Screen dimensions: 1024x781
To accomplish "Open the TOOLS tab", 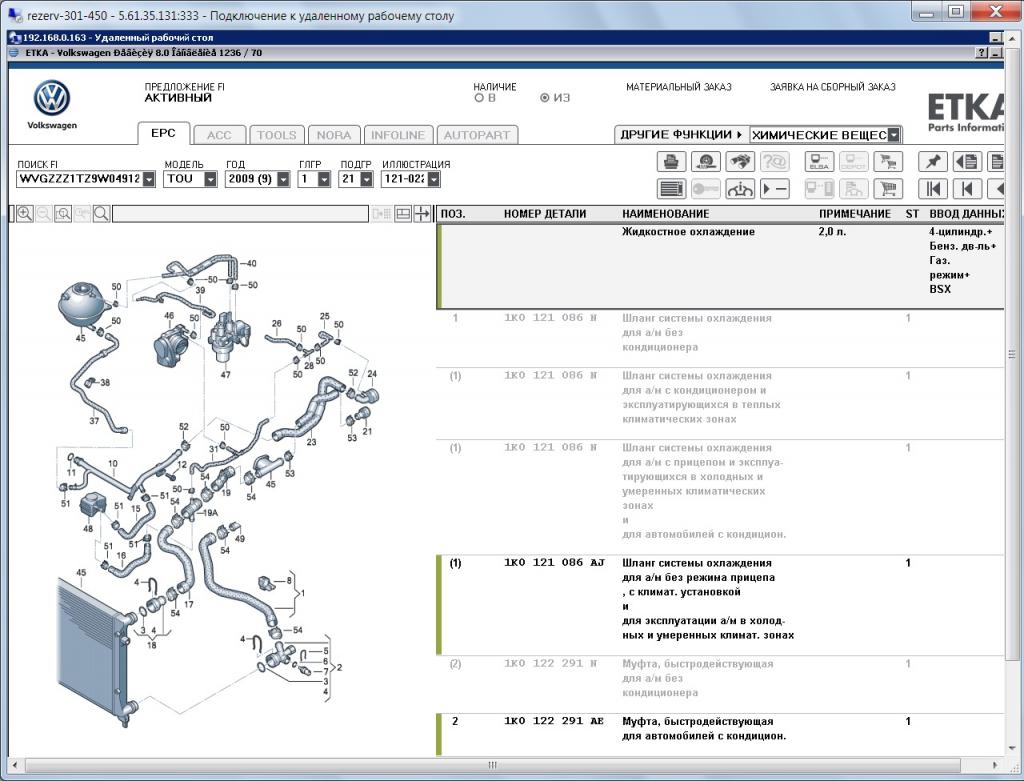I will (x=276, y=135).
